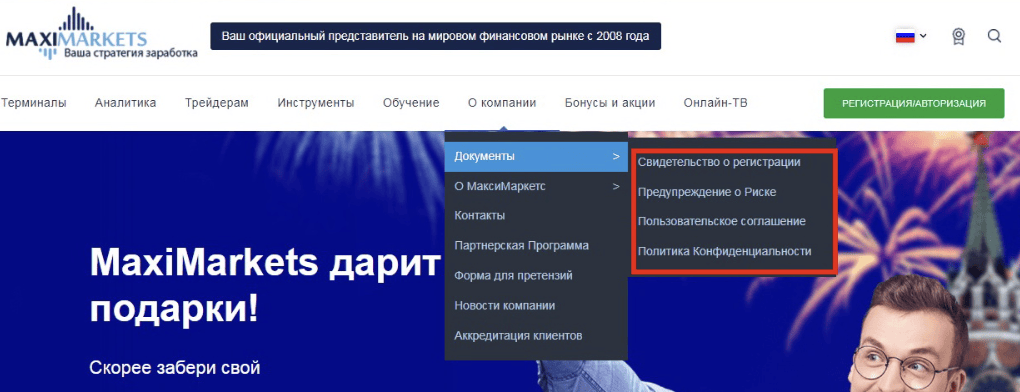This screenshot has height=392, width=1020.
Task: Click the Скорее забери свой text
Action: [174, 369]
